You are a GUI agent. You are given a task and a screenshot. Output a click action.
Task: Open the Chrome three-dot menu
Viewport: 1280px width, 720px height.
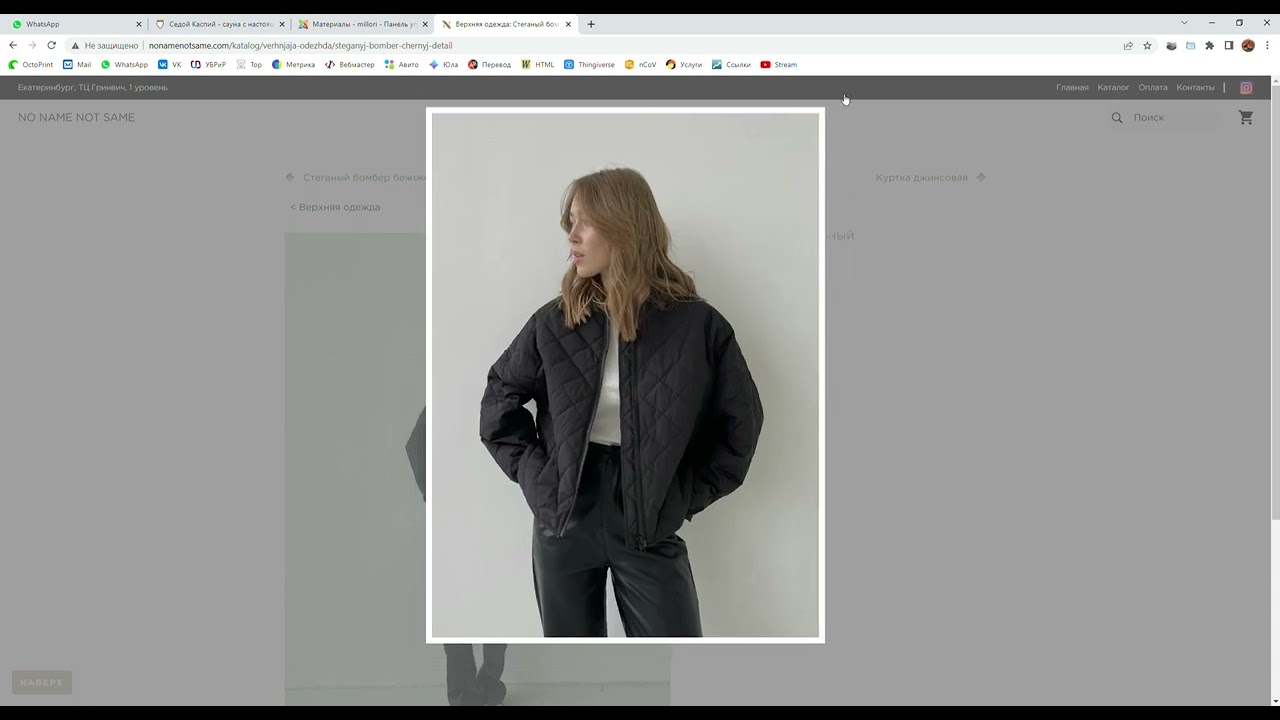(x=1267, y=45)
